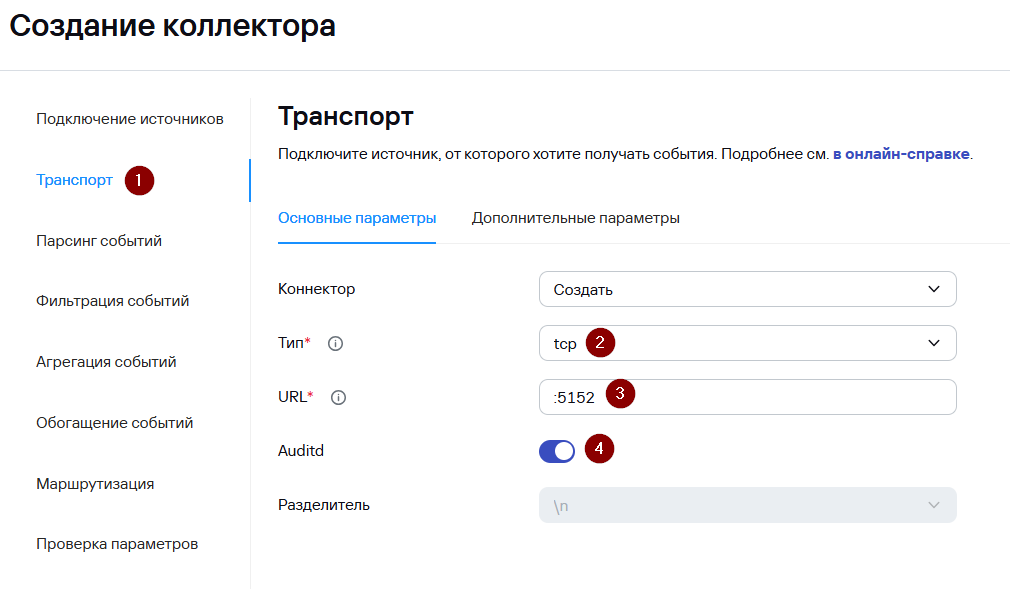Open the в онлайн-справке help link
Viewport: 1010px width, 589px height.
coord(900,155)
